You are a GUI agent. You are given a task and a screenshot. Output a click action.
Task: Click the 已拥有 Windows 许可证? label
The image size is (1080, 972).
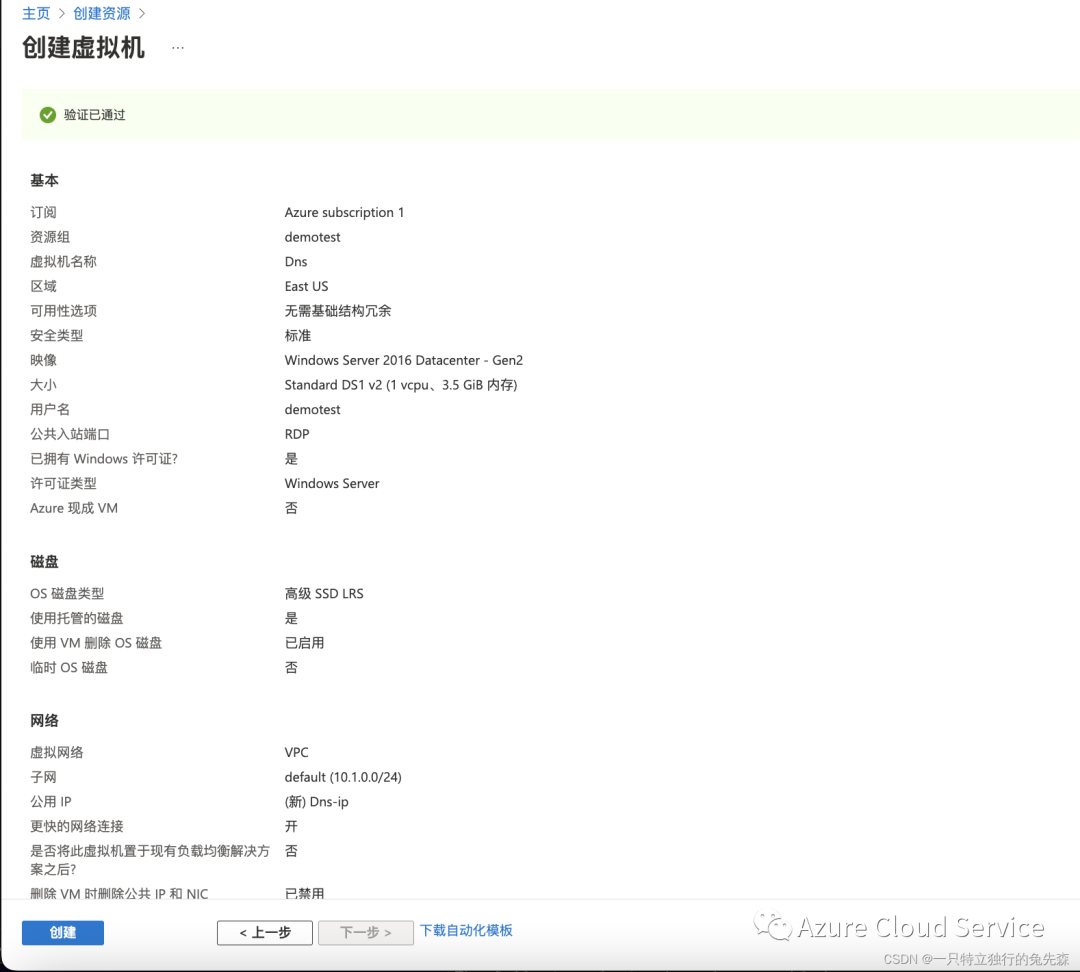(104, 459)
